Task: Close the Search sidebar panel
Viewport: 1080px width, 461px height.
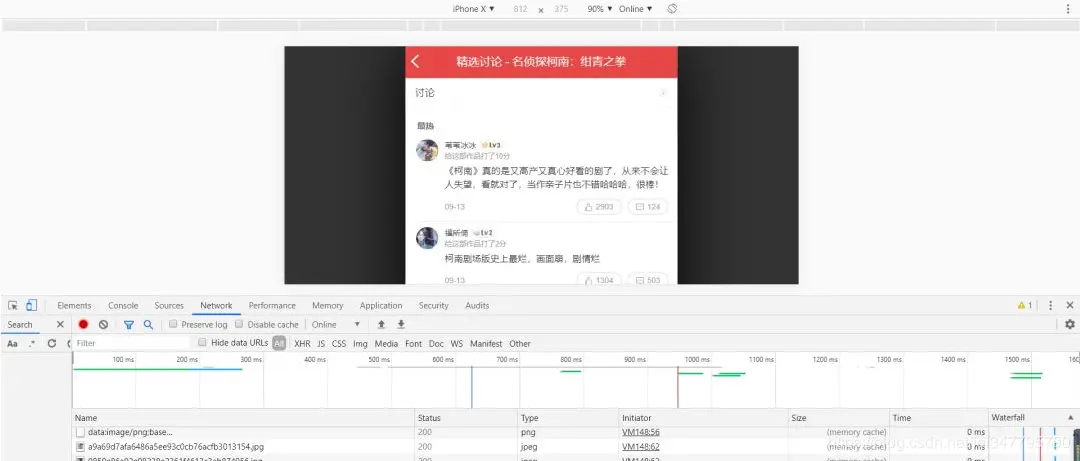Action: tap(60, 325)
